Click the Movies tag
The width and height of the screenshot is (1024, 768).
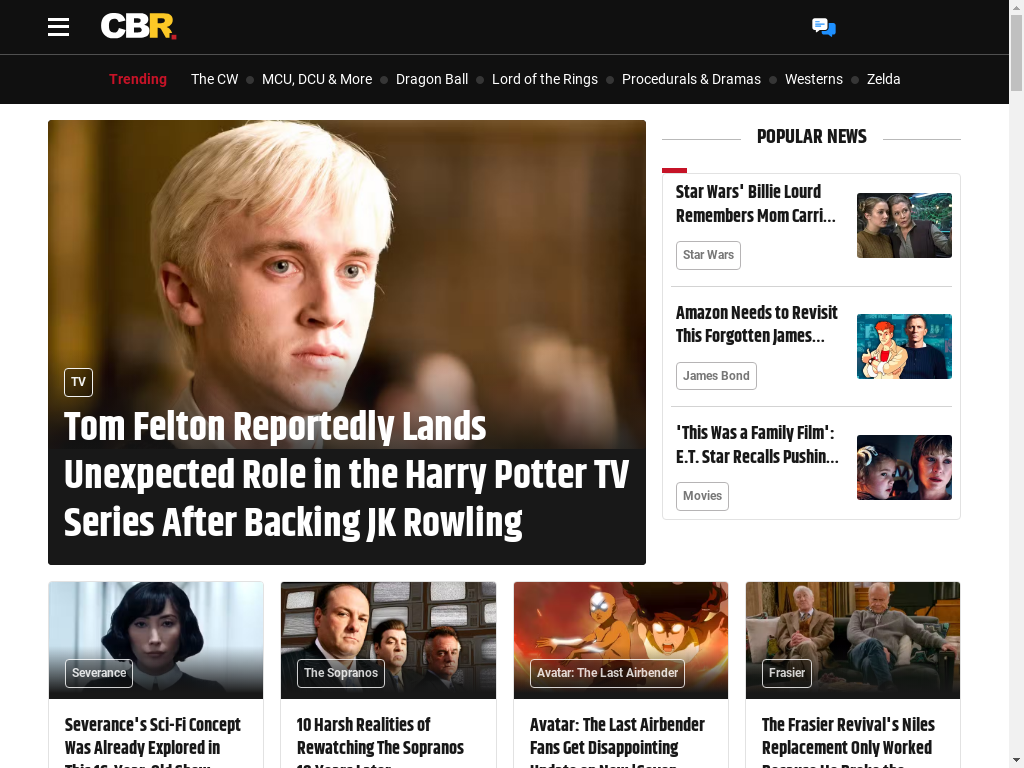pos(702,496)
